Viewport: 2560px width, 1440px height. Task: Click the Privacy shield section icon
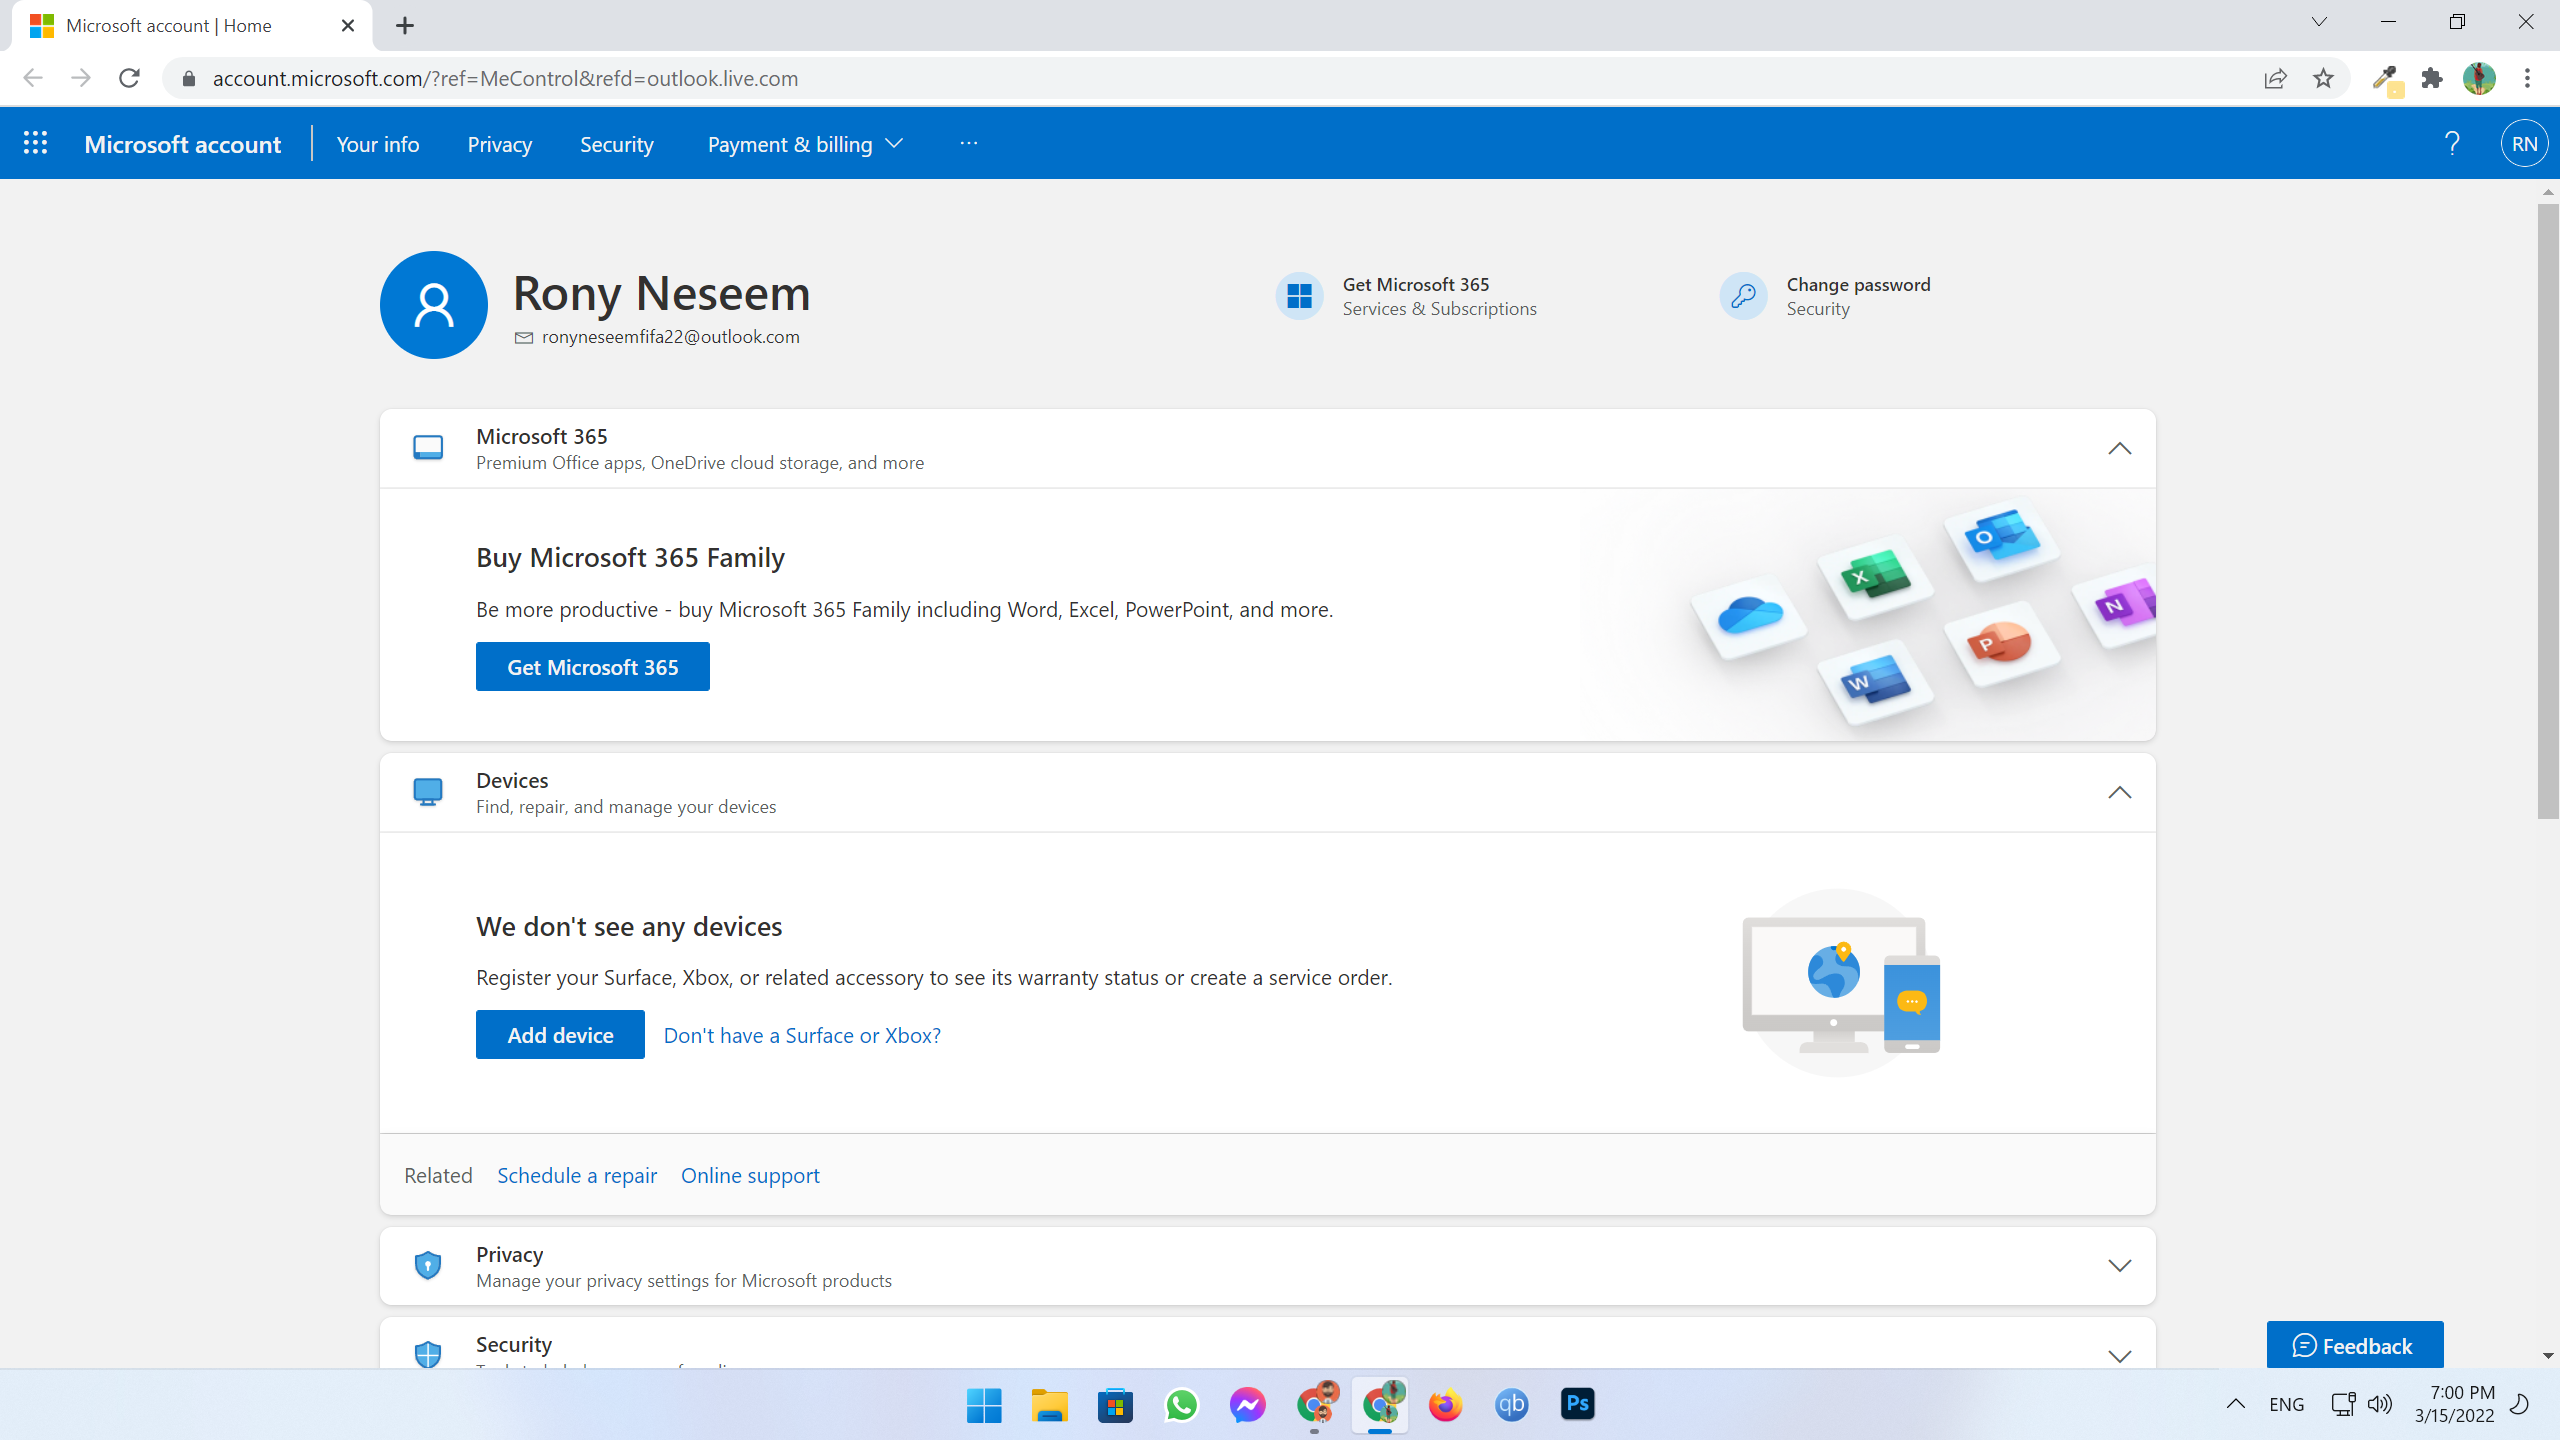click(x=428, y=1265)
